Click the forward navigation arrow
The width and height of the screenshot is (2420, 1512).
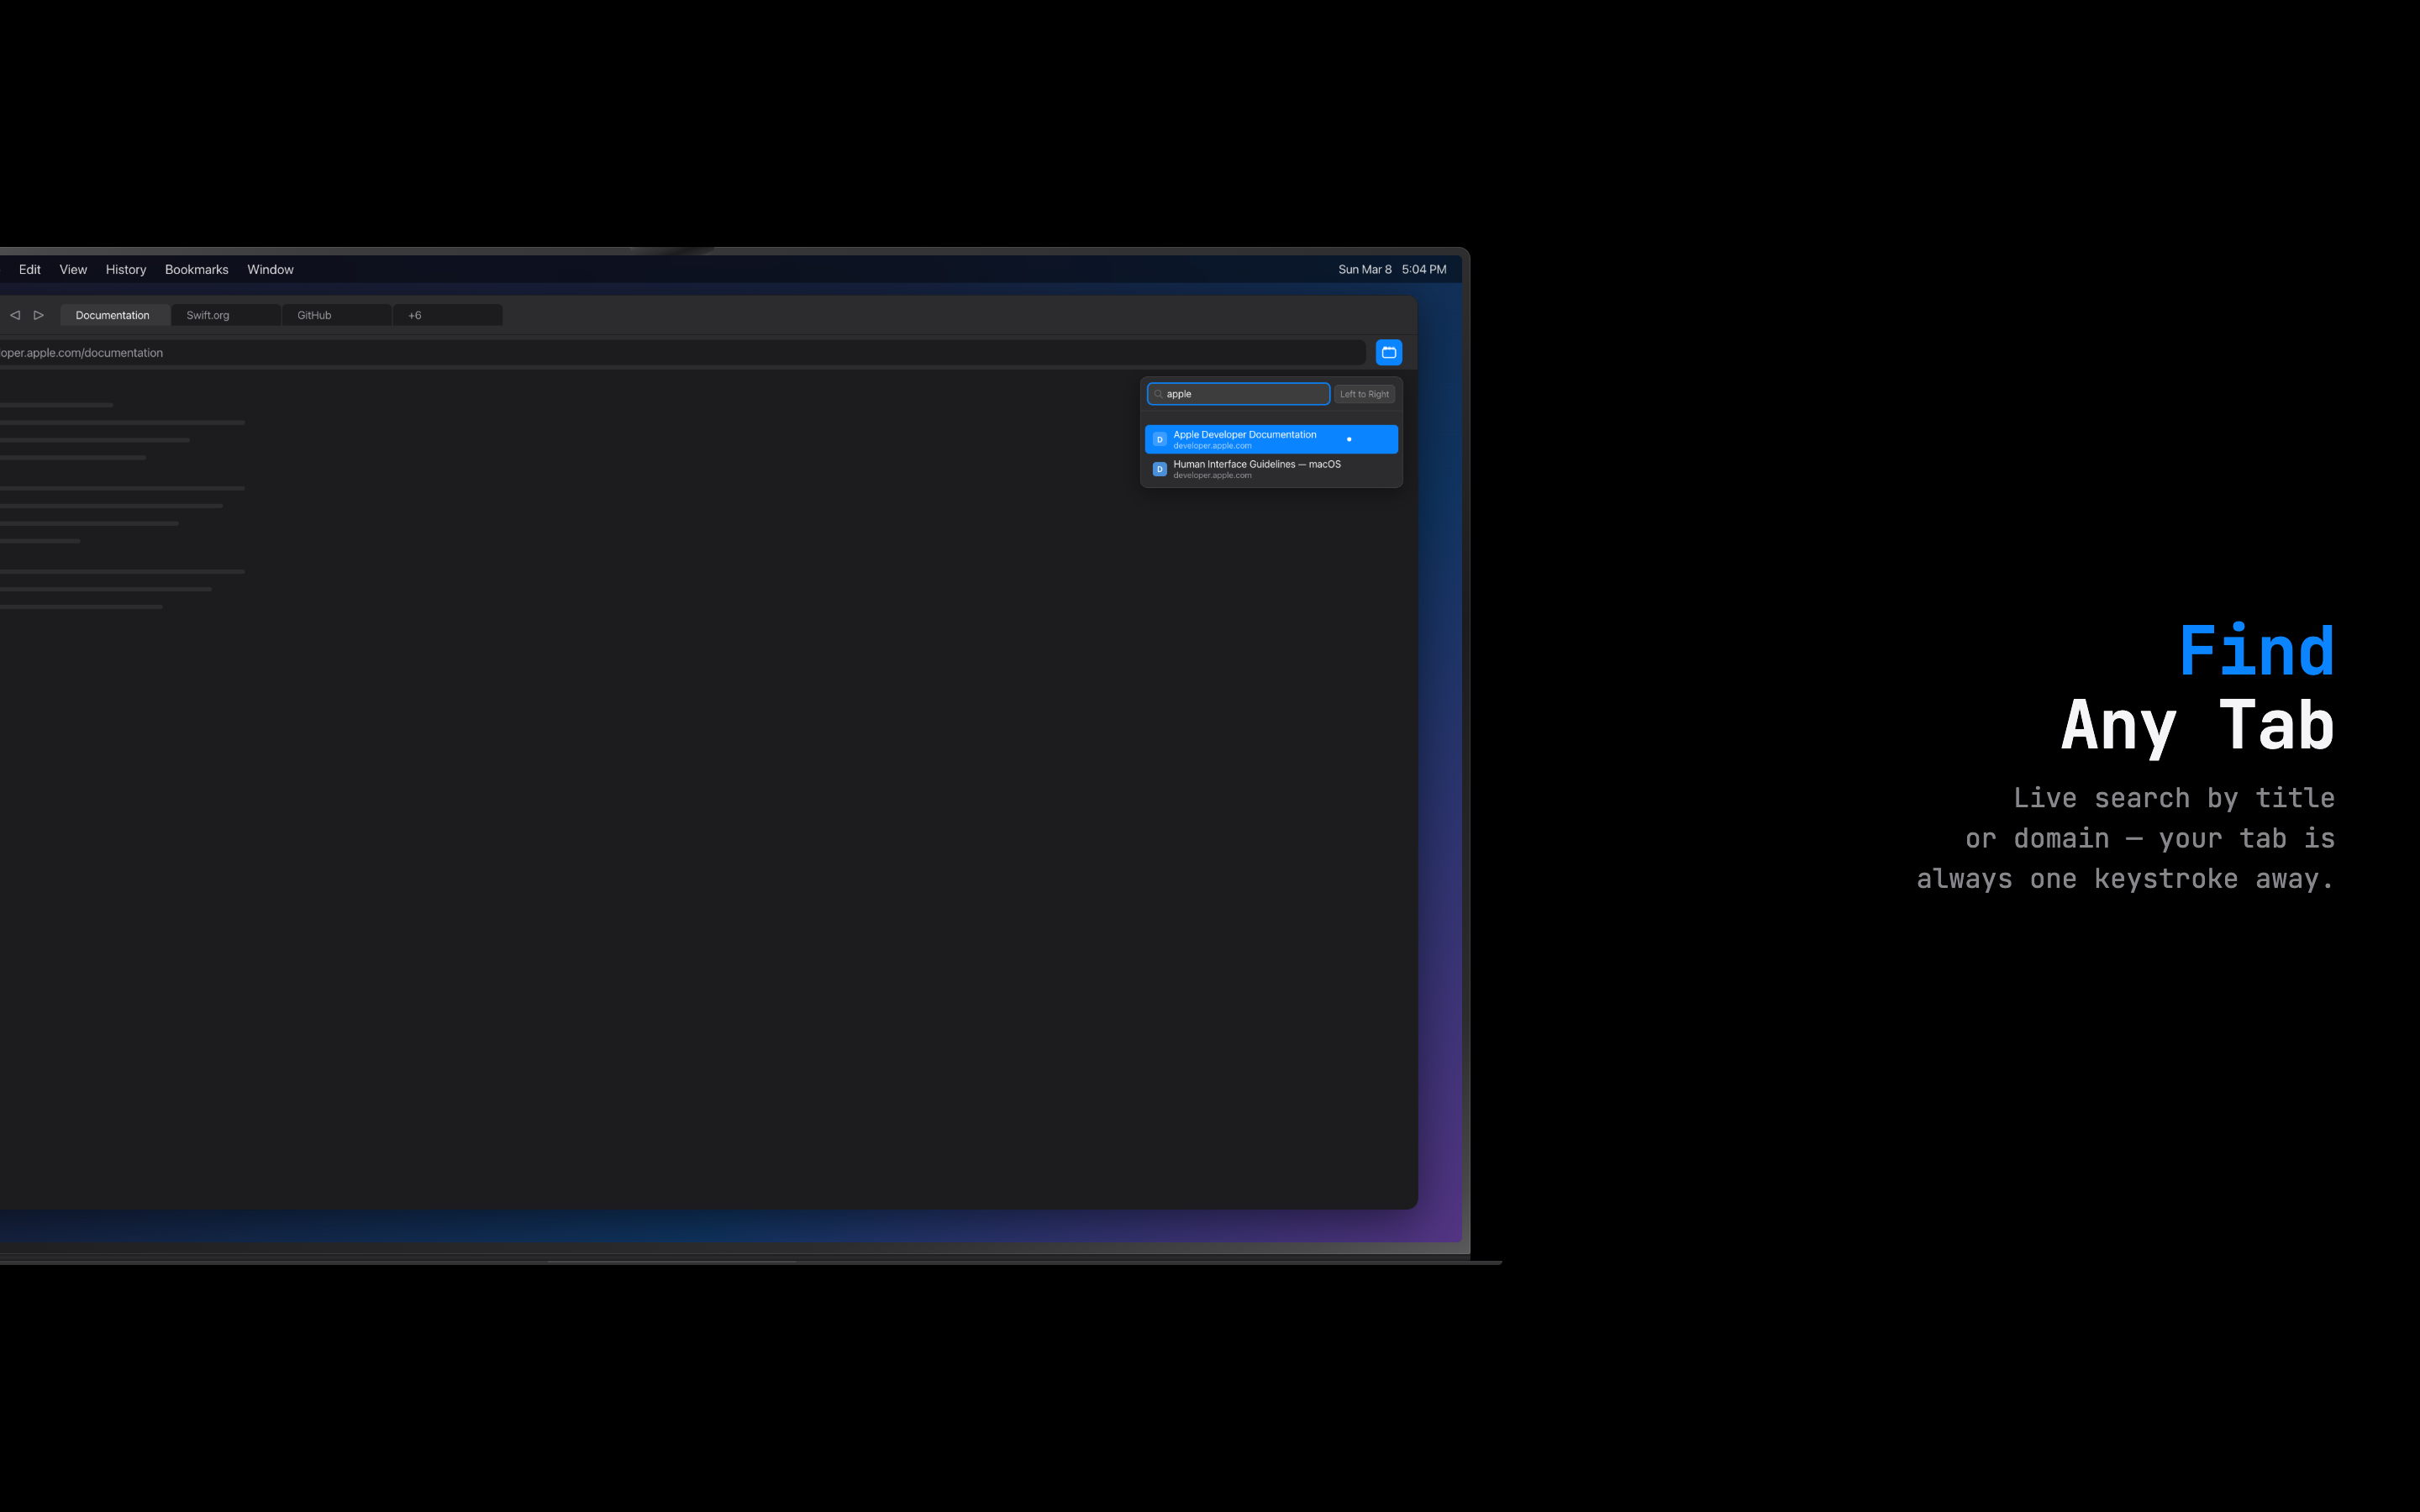point(39,314)
